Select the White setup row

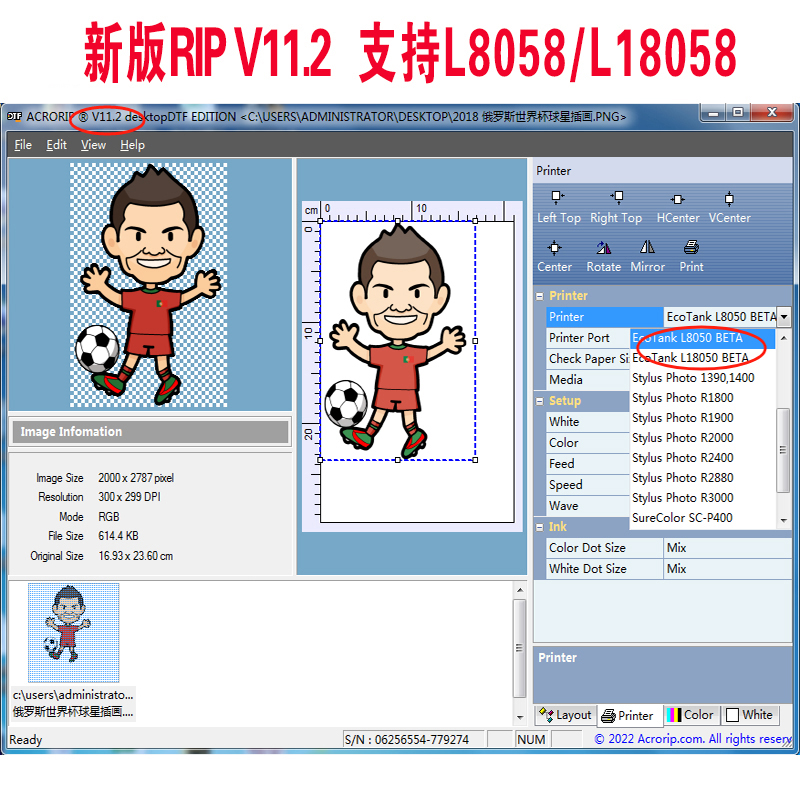pyautogui.click(x=588, y=422)
